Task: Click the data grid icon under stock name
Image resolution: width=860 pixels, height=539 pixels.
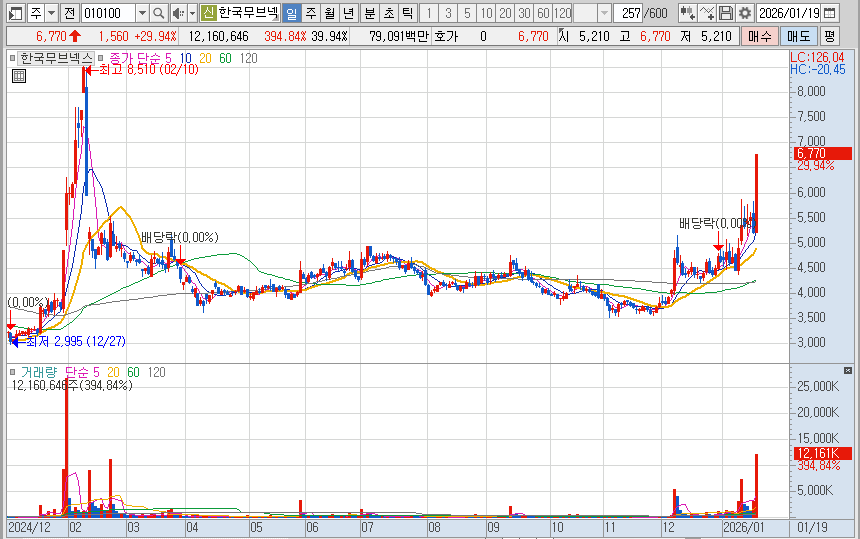Action: [x=19, y=76]
